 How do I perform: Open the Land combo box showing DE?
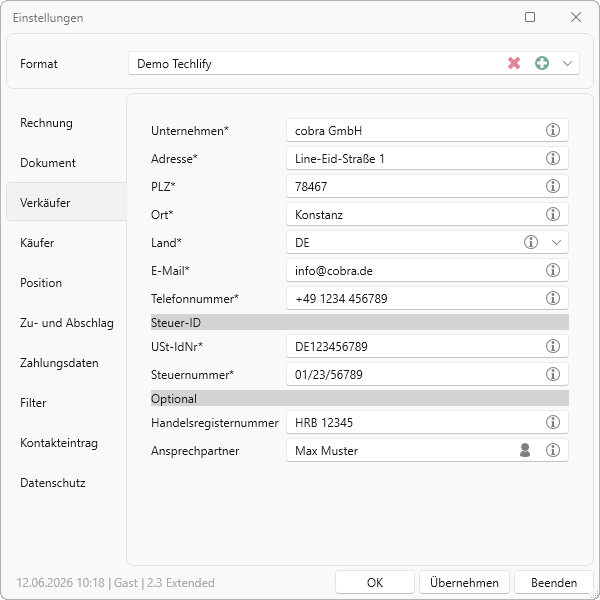coord(427,242)
